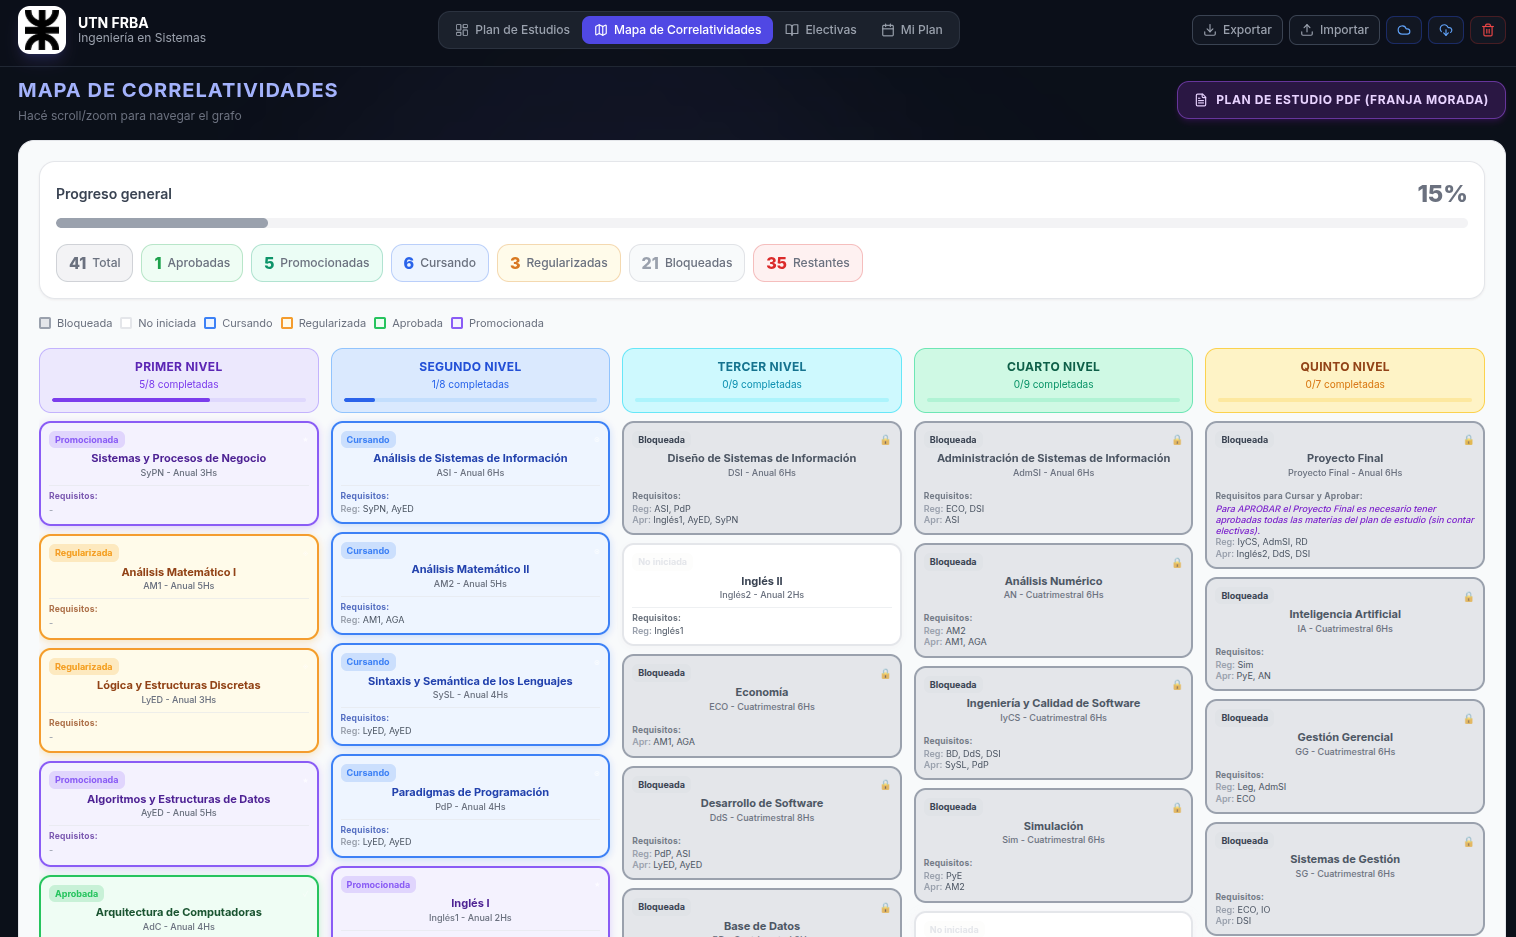Click the 41 Total stat chip
Image resolution: width=1516 pixels, height=937 pixels.
pos(95,263)
